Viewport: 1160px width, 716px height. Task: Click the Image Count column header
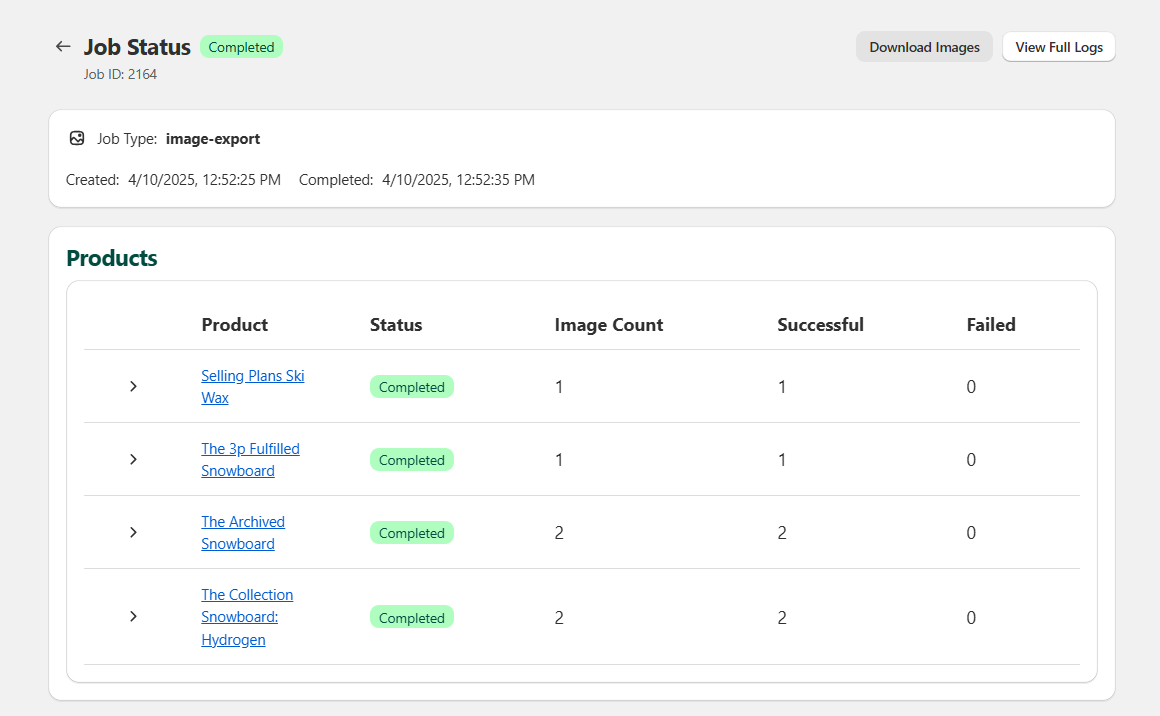pos(608,325)
